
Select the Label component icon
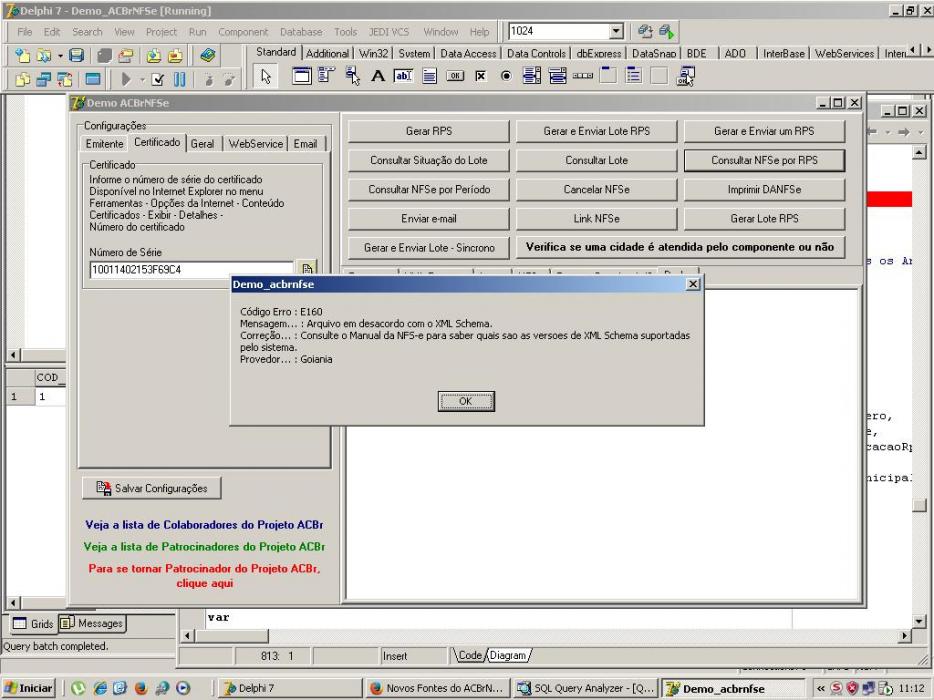[378, 76]
